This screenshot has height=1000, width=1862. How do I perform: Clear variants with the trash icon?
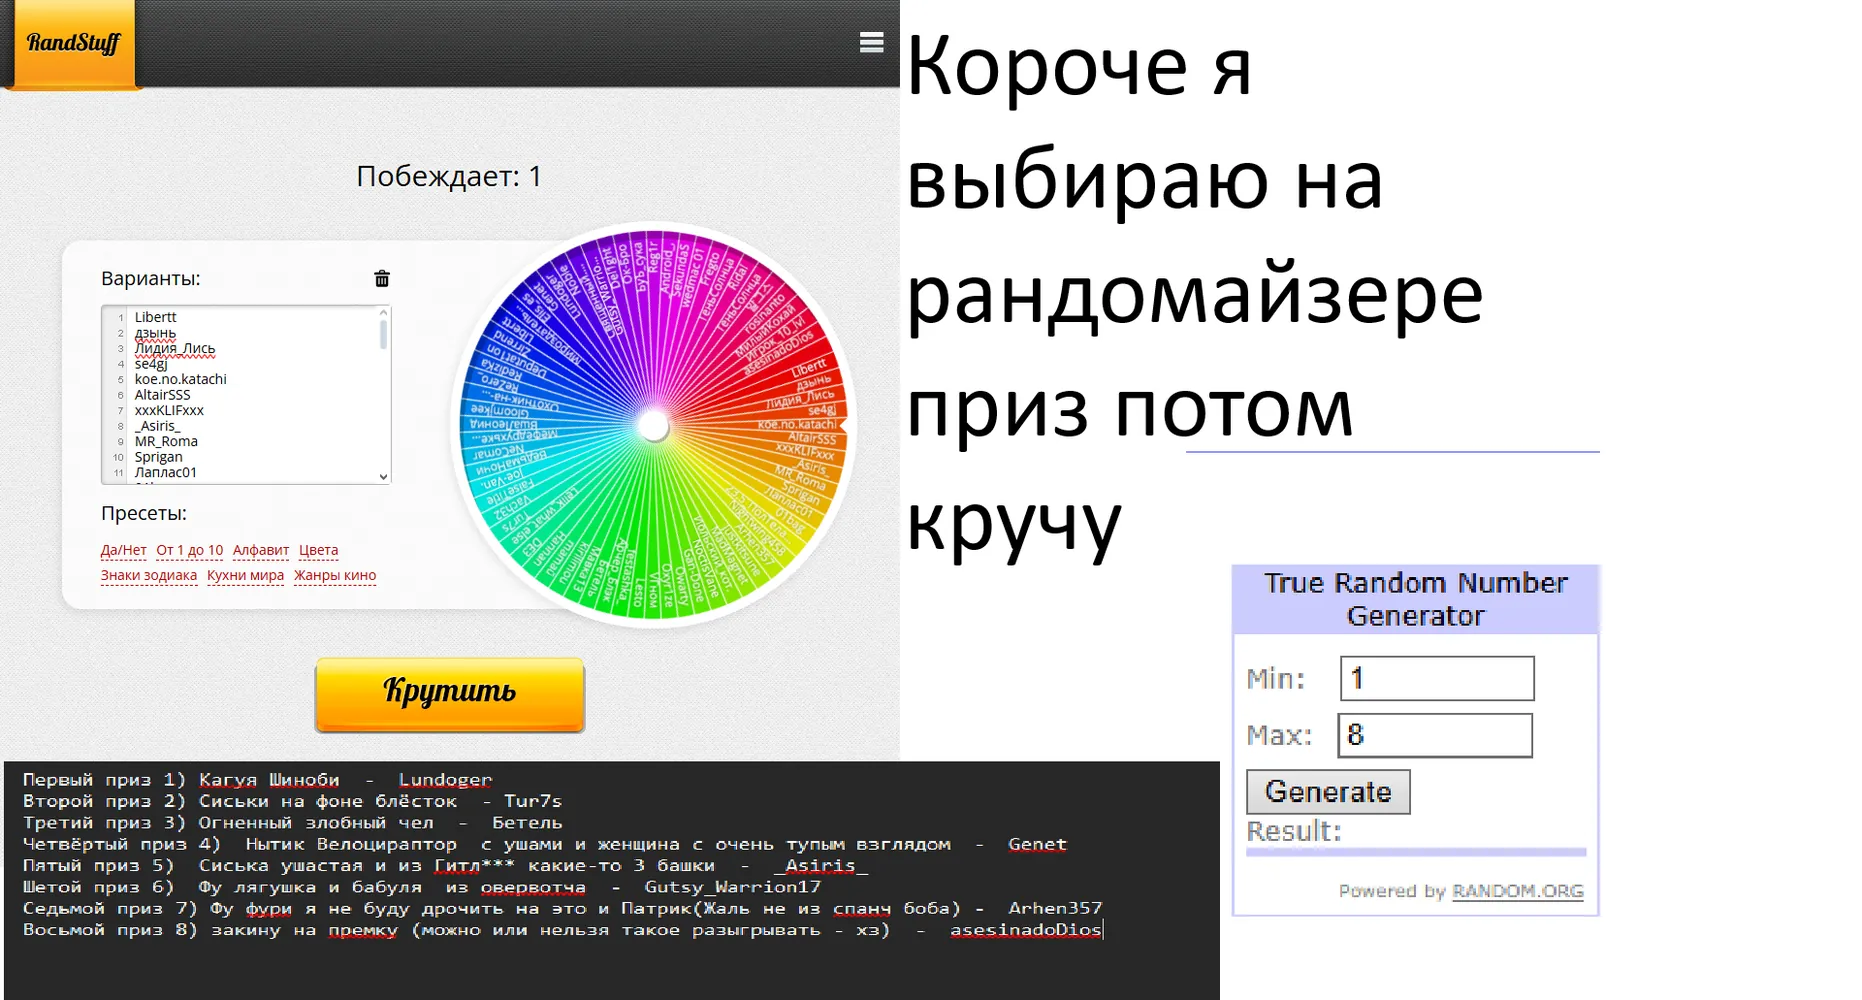click(x=382, y=279)
